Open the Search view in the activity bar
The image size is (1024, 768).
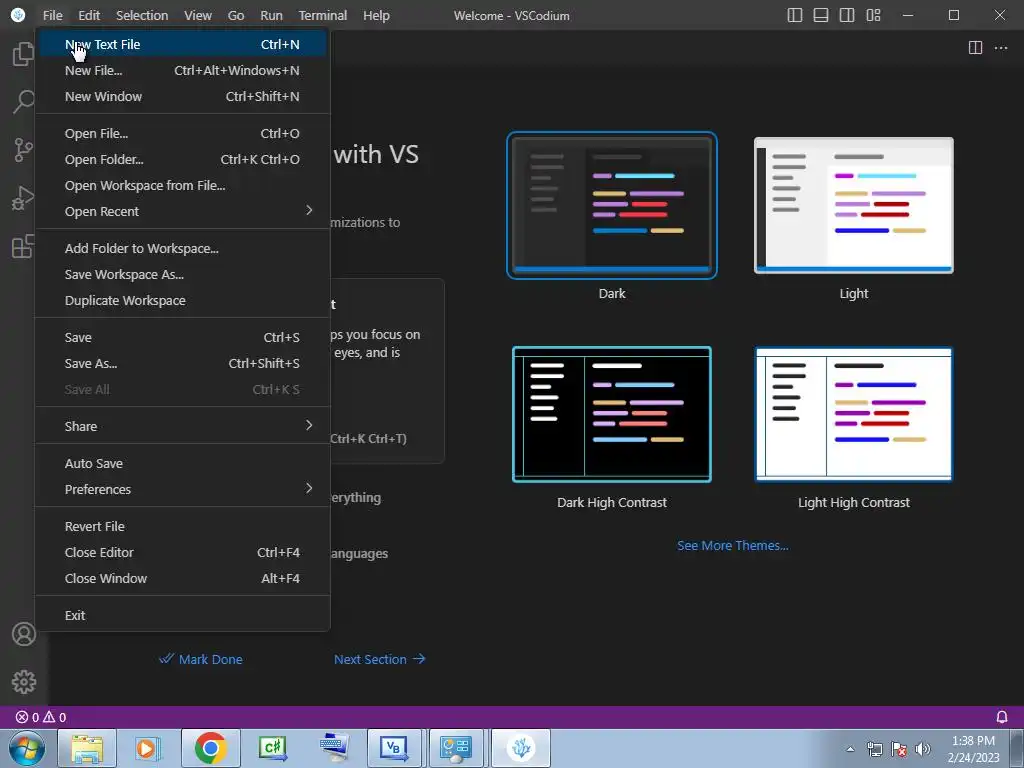pos(24,102)
